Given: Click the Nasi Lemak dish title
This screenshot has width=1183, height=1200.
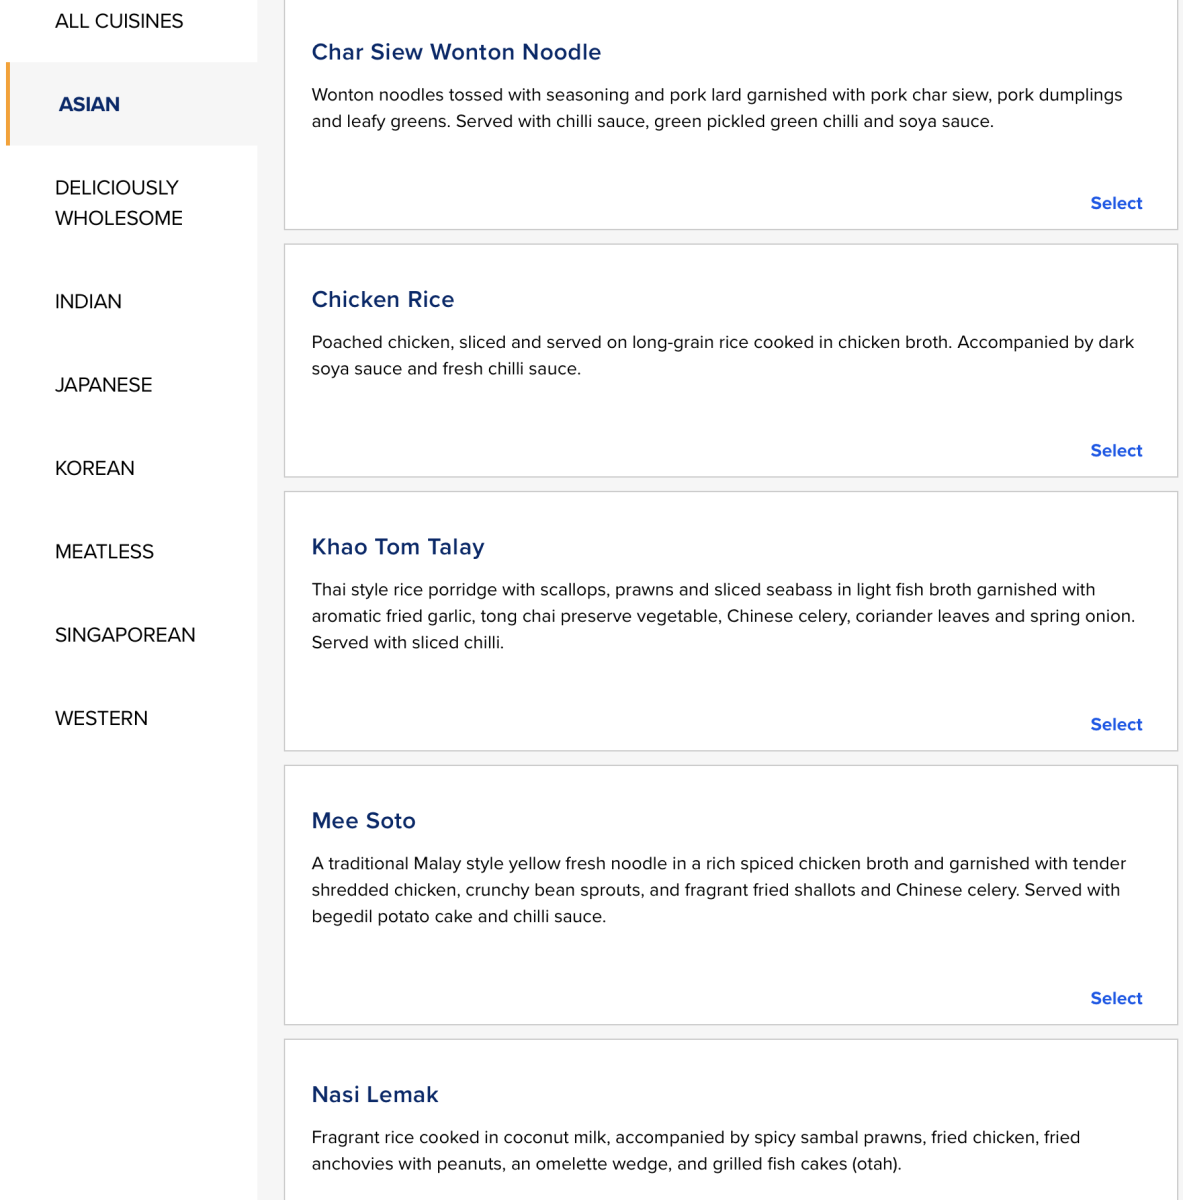Looking at the screenshot, I should (375, 1095).
